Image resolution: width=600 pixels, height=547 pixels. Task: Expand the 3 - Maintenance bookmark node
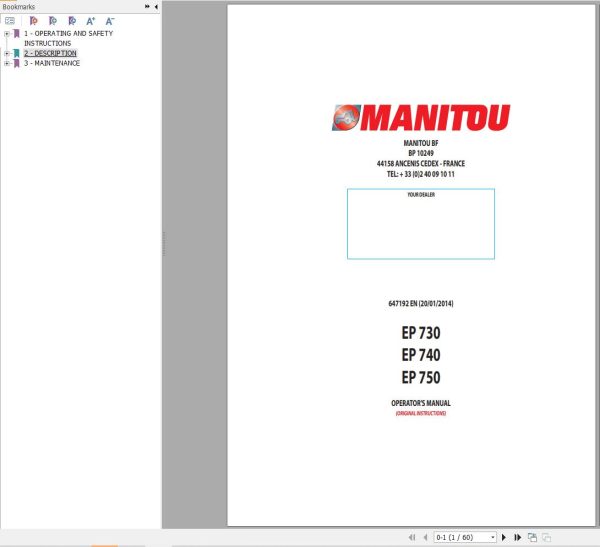(x=7, y=63)
